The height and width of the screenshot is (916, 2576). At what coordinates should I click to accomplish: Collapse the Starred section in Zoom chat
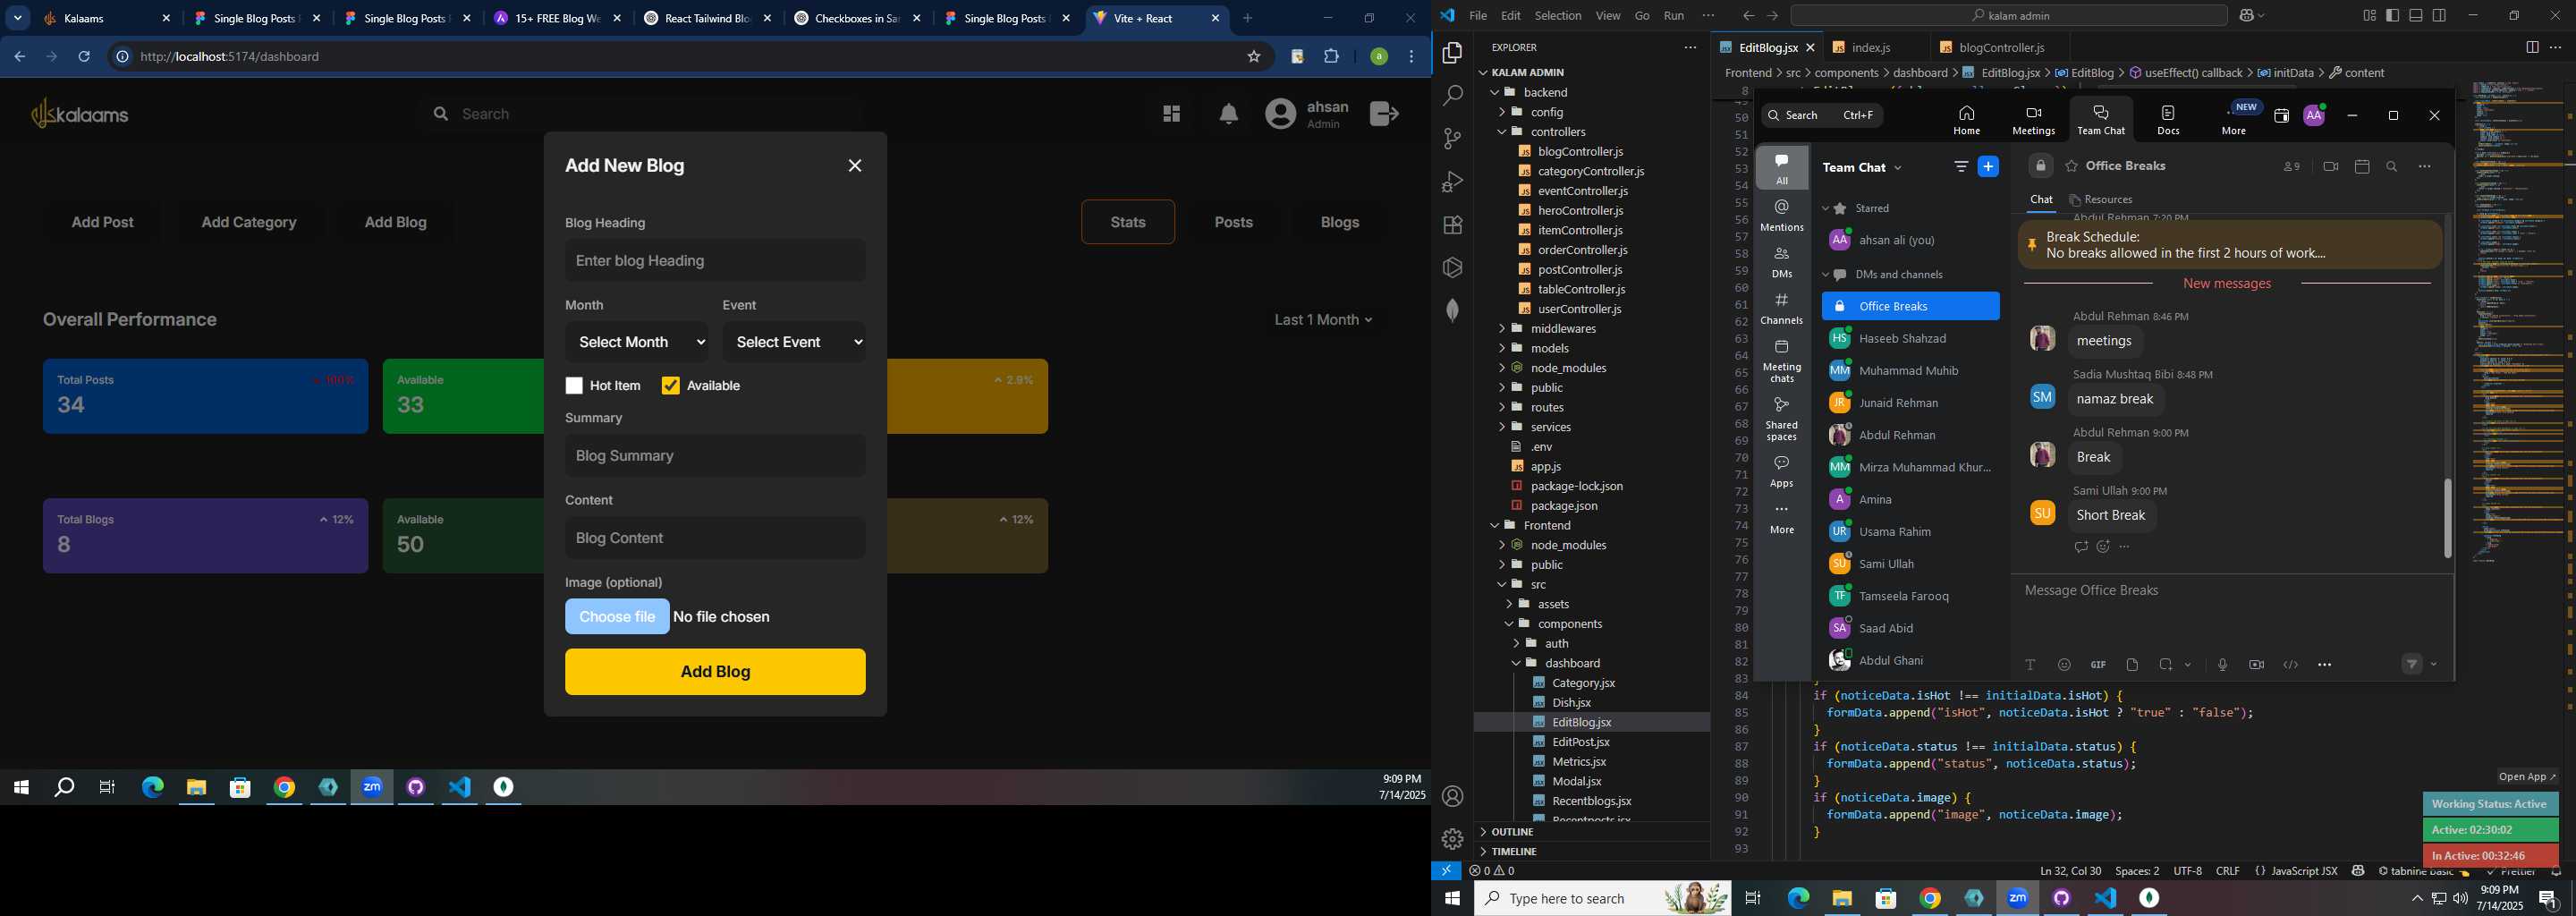(1825, 209)
